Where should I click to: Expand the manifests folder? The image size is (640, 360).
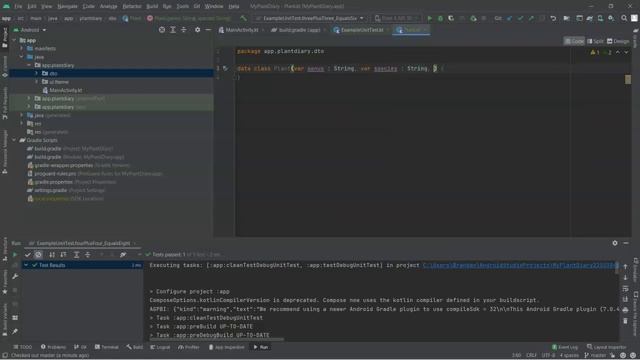tap(22, 49)
